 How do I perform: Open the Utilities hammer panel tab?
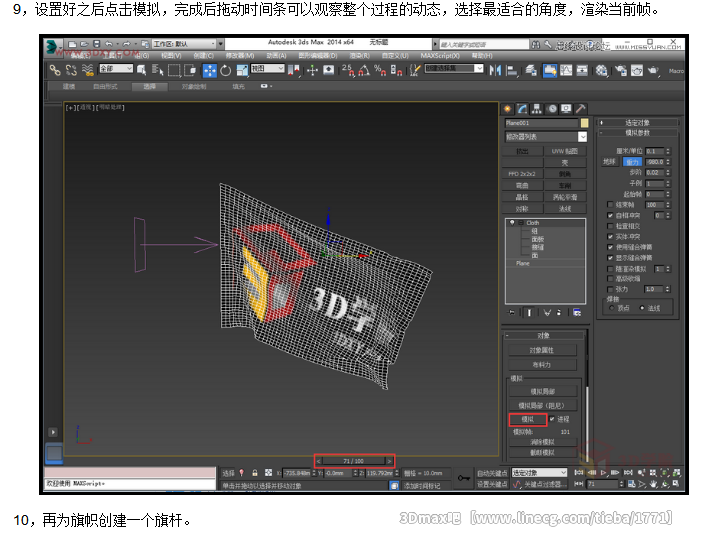(x=580, y=108)
